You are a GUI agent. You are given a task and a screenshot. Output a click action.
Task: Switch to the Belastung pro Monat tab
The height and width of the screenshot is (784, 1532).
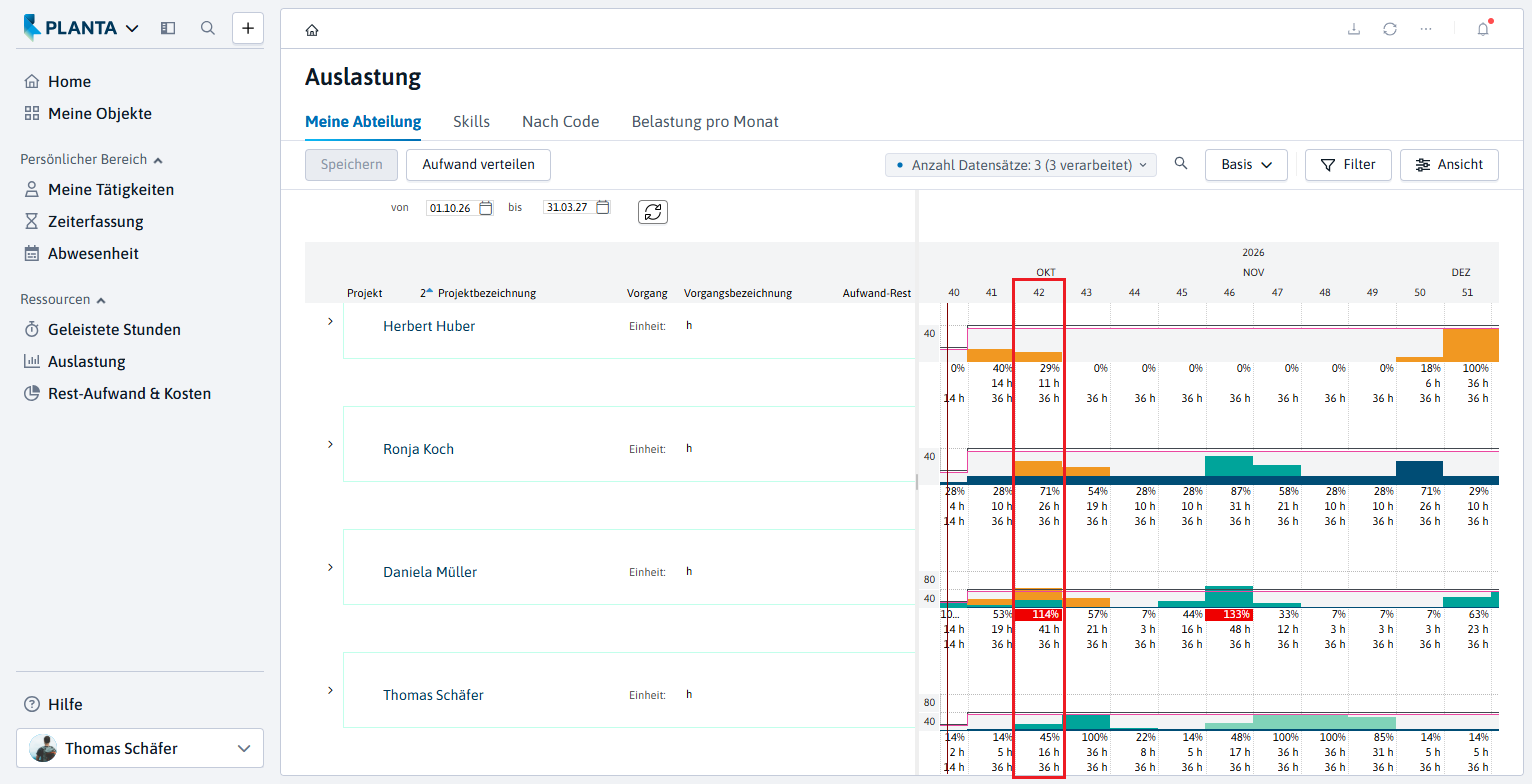705,122
